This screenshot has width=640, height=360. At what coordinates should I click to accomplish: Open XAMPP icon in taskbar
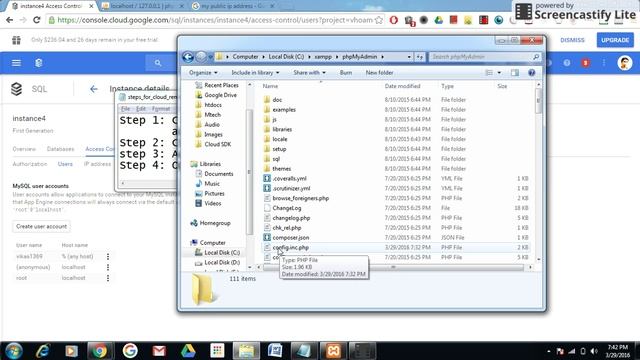pos(333,351)
